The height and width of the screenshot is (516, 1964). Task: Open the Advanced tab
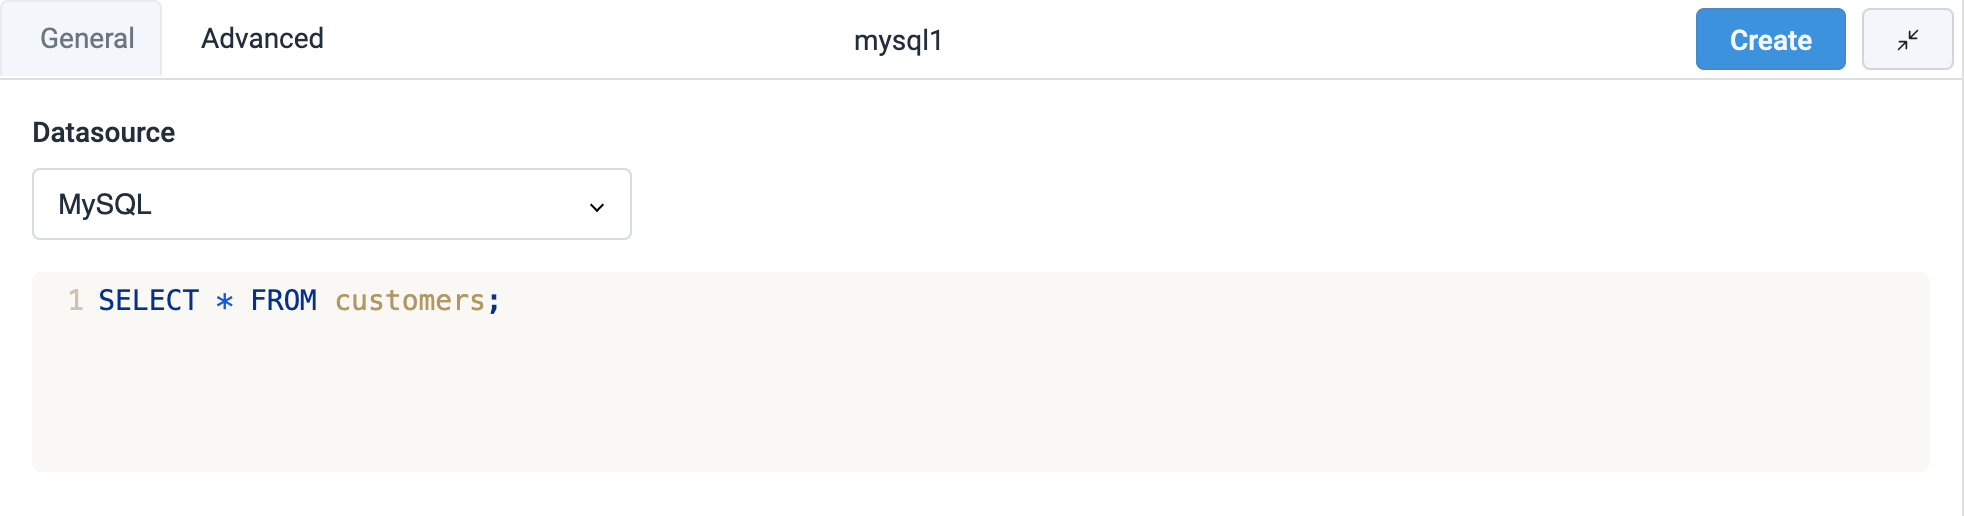(x=262, y=39)
